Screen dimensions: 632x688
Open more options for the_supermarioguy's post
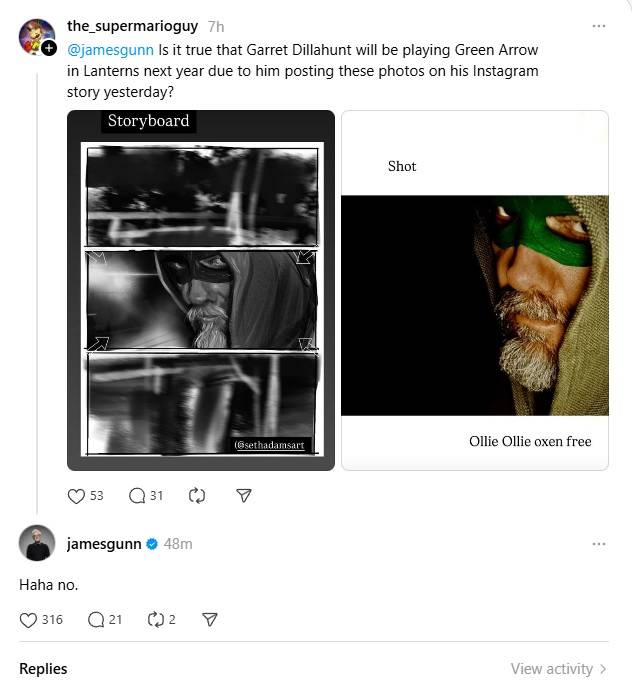click(598, 26)
